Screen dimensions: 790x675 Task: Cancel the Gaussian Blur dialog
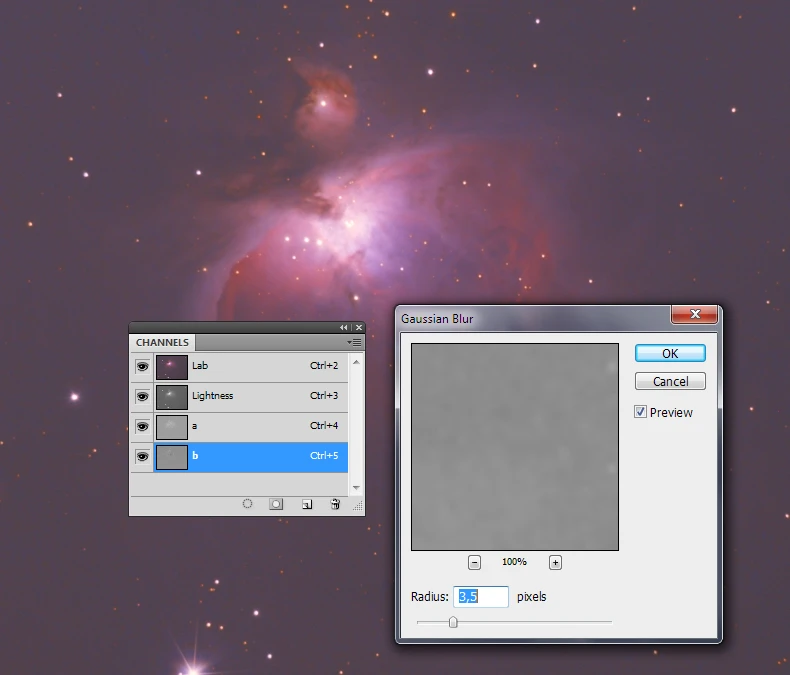[670, 381]
